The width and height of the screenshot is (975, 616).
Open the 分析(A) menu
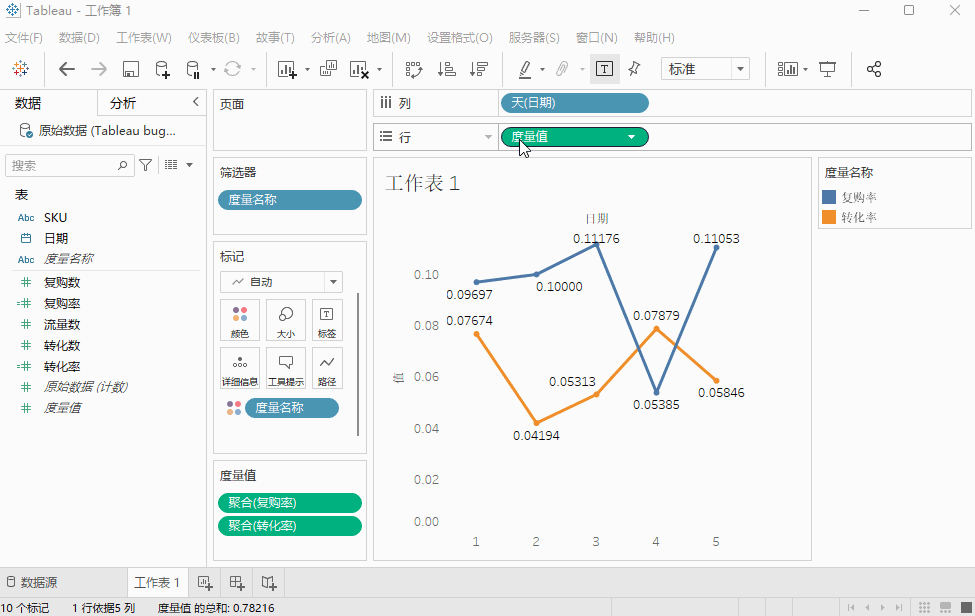coord(331,38)
